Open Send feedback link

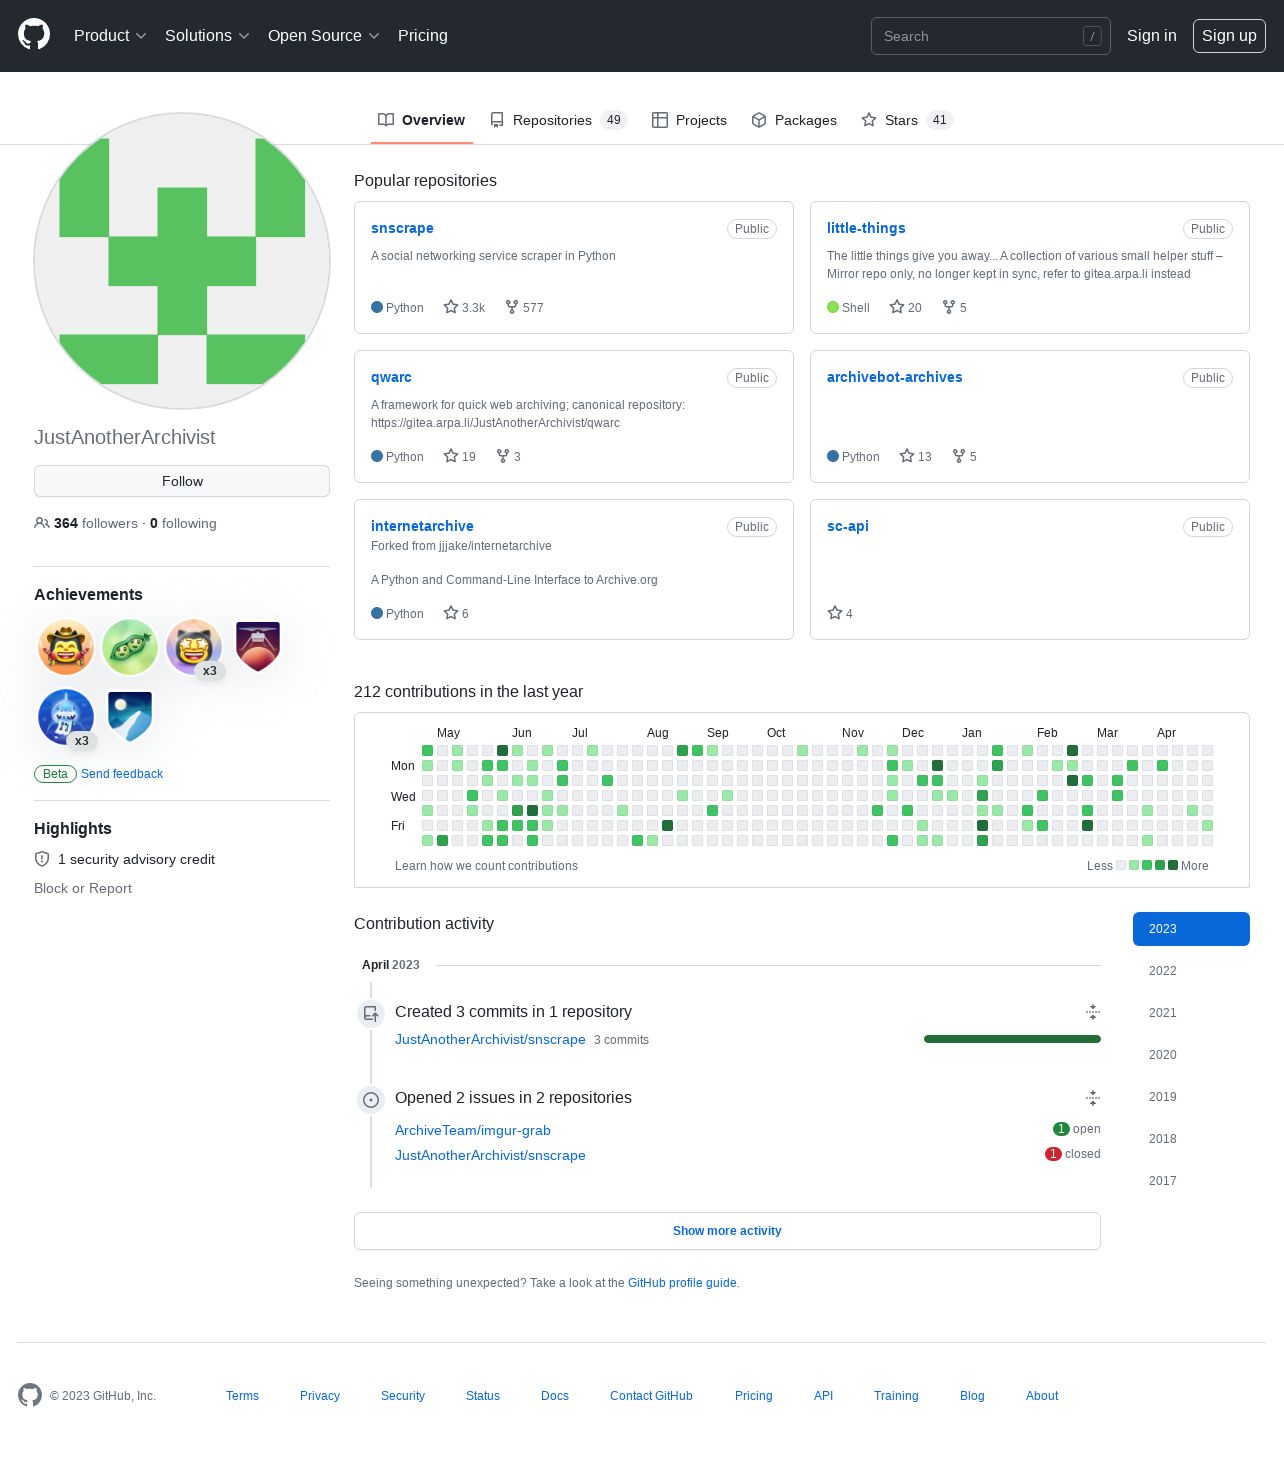122,774
